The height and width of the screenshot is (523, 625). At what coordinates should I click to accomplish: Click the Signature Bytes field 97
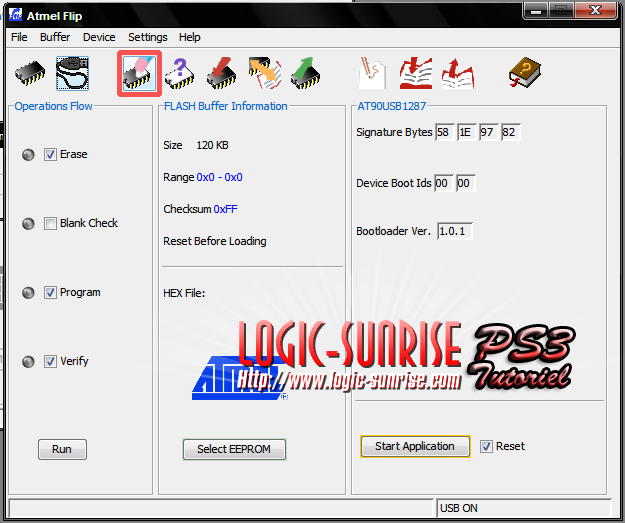489,132
